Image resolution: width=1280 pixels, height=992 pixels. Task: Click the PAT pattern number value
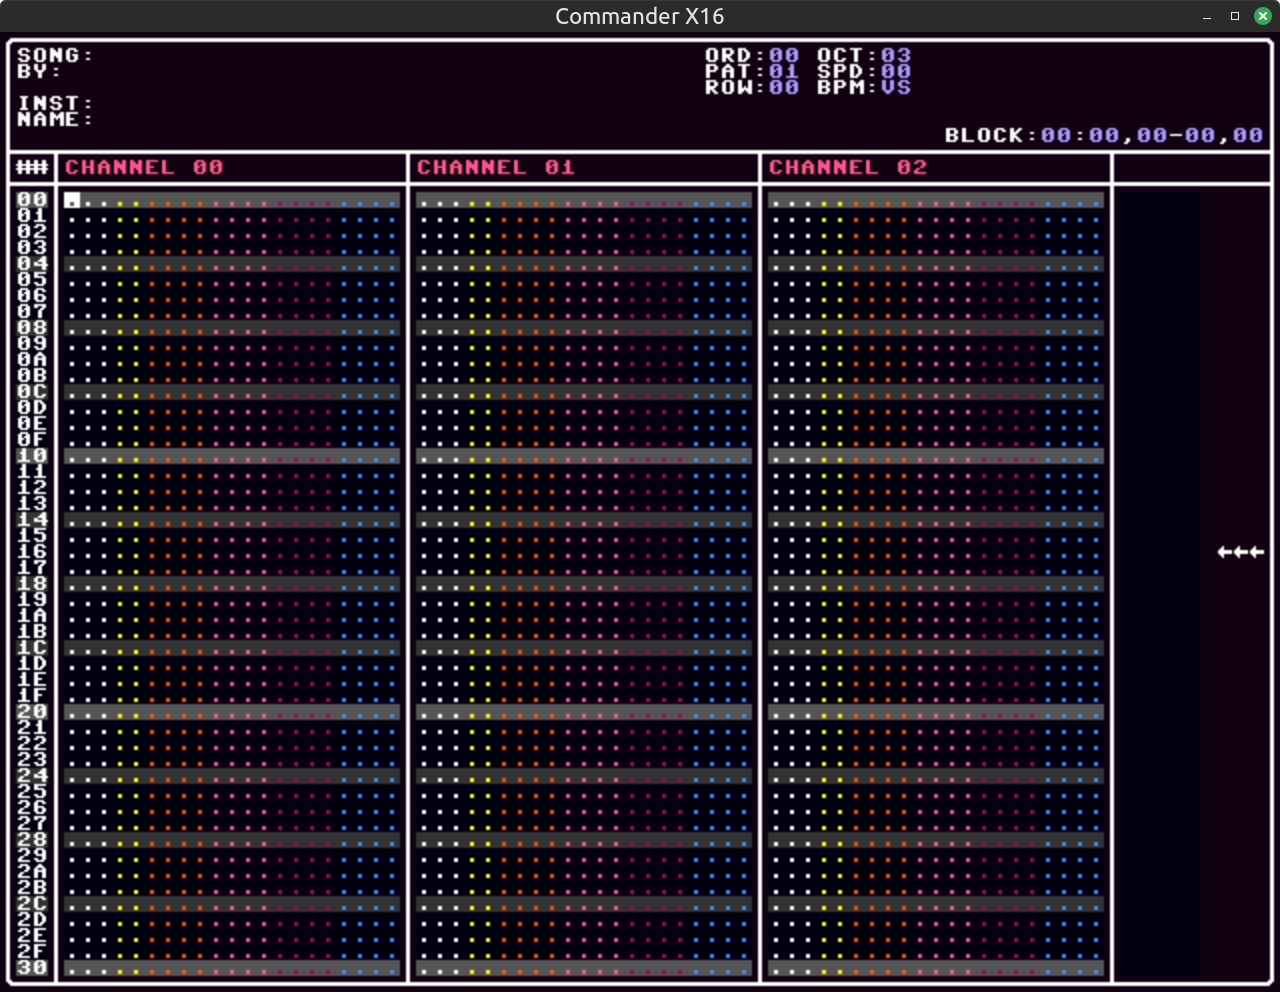(x=784, y=72)
